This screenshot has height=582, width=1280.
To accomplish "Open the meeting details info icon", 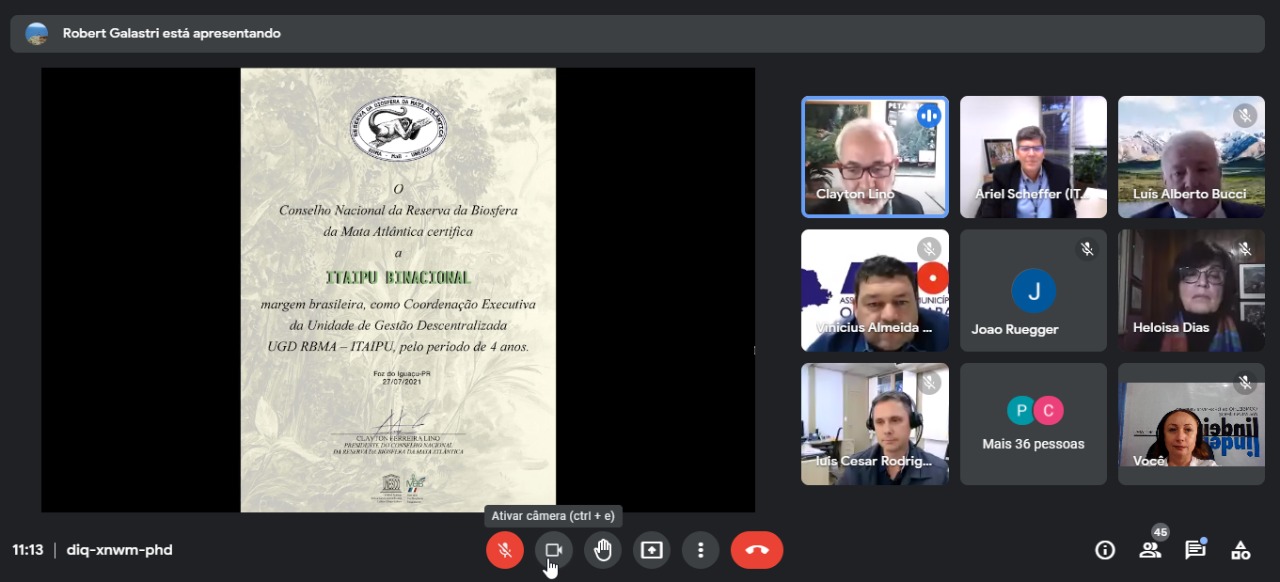I will tap(1105, 550).
